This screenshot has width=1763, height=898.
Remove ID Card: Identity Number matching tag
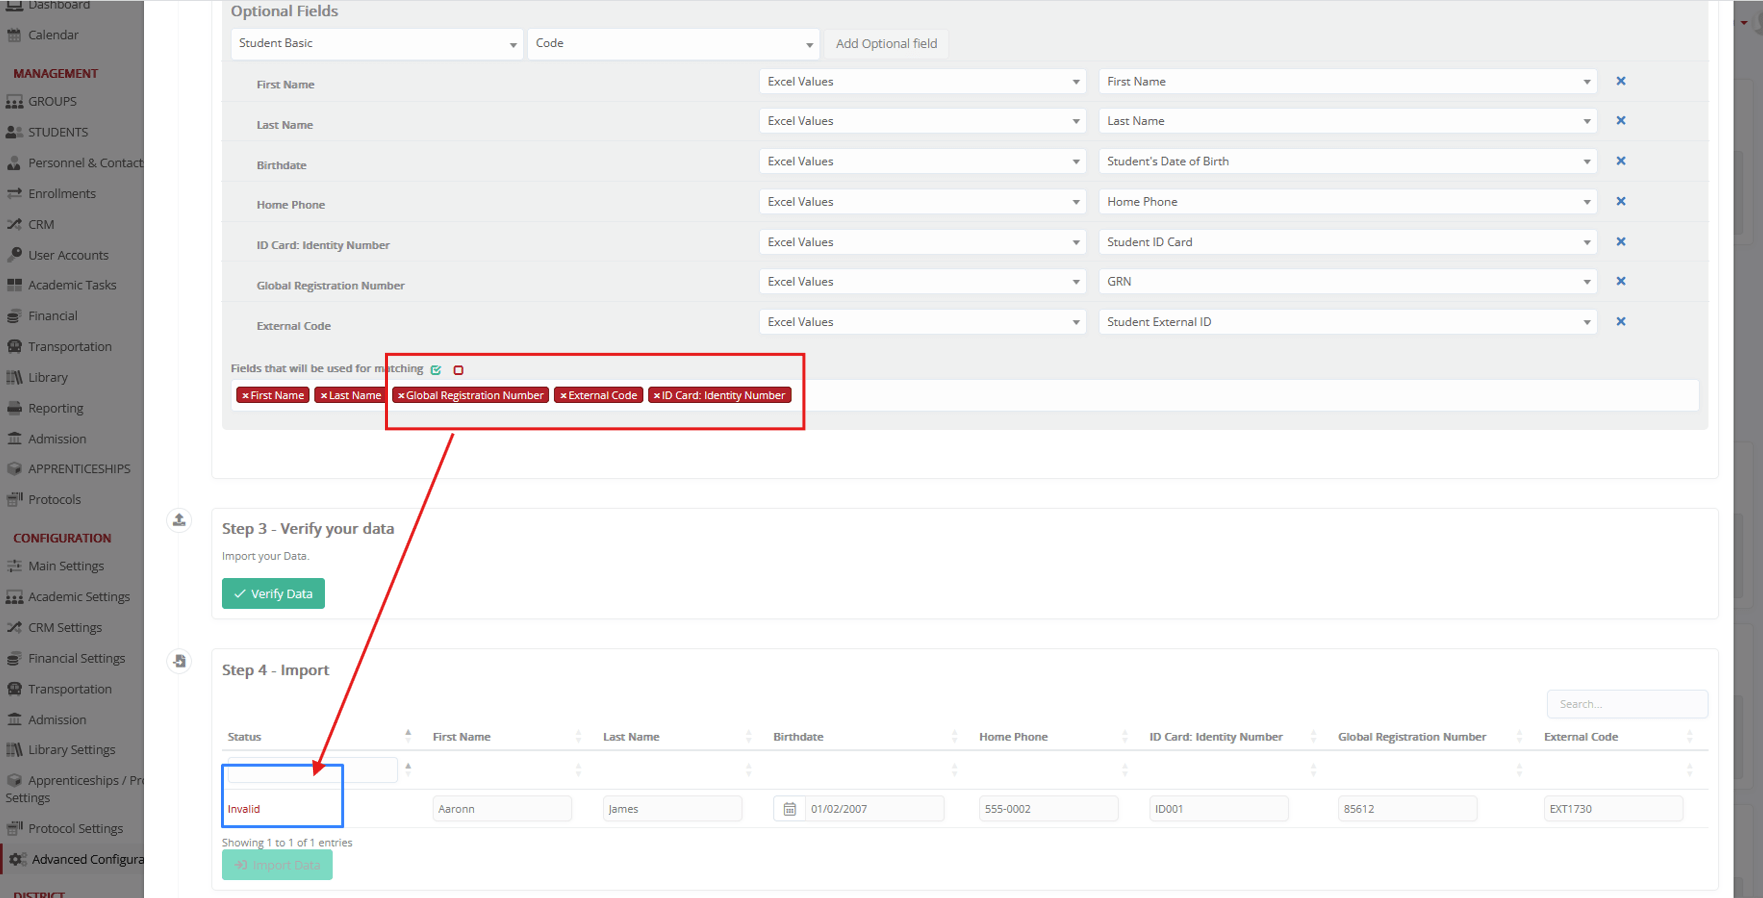coord(657,396)
